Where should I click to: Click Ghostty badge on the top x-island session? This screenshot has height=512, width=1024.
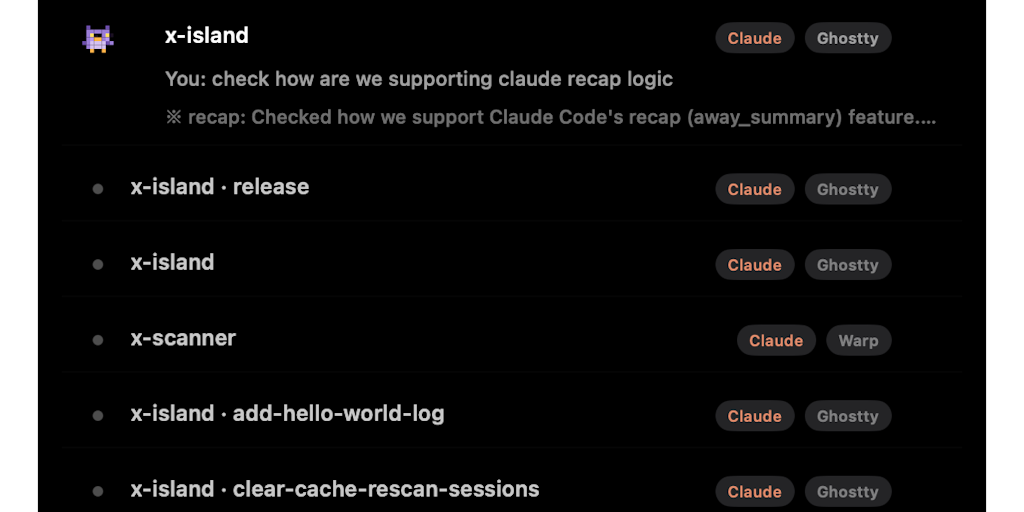(x=847, y=39)
